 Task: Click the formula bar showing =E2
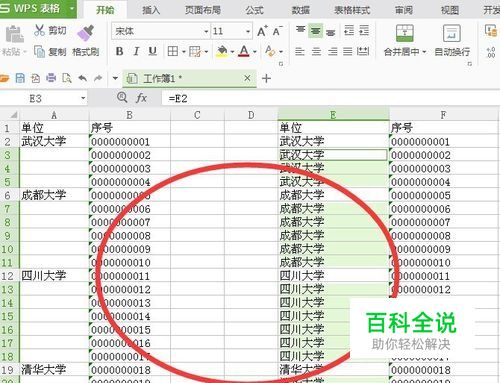click(331, 98)
